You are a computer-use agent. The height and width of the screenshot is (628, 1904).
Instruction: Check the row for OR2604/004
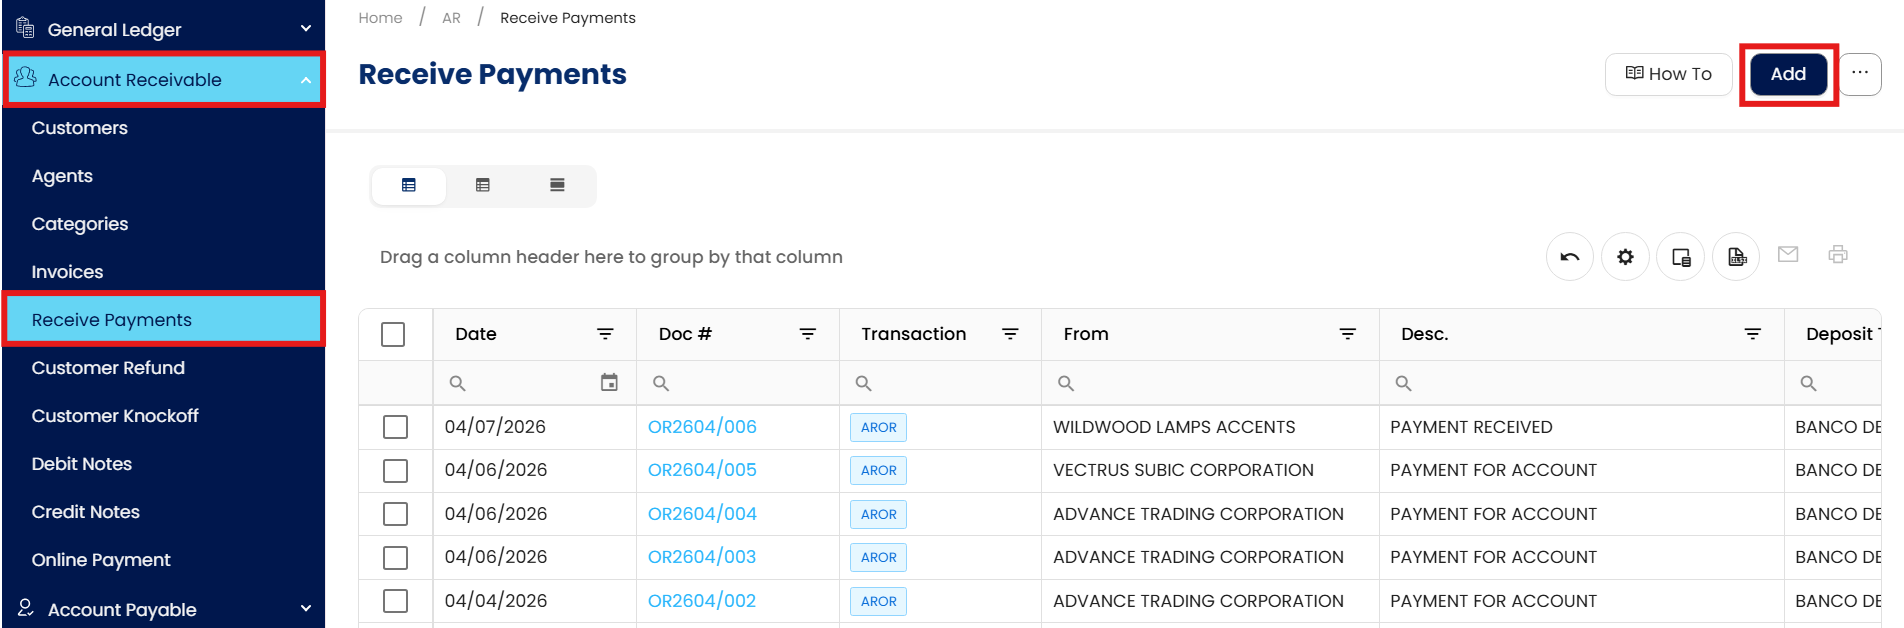(395, 514)
